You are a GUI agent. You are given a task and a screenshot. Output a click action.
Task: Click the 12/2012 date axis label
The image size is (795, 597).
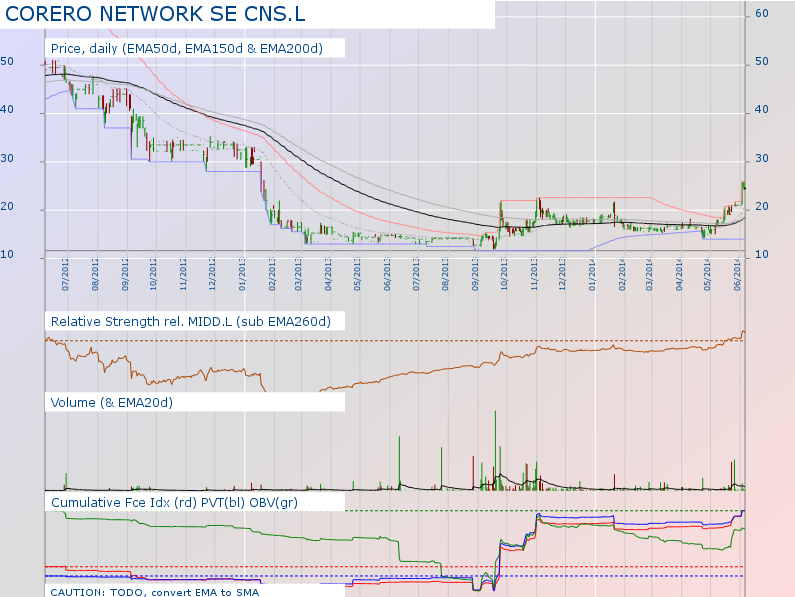coord(212,274)
